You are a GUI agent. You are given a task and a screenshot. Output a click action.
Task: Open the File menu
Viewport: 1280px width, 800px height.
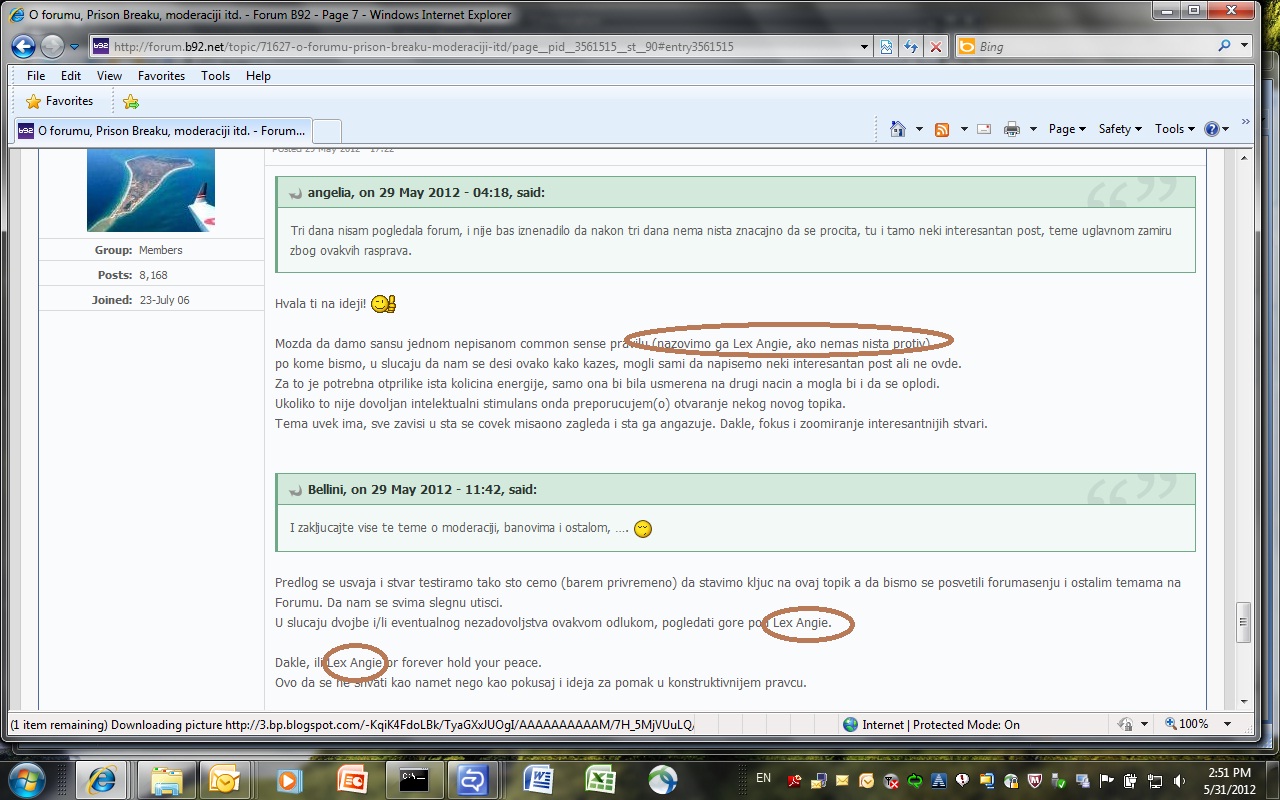tap(36, 76)
